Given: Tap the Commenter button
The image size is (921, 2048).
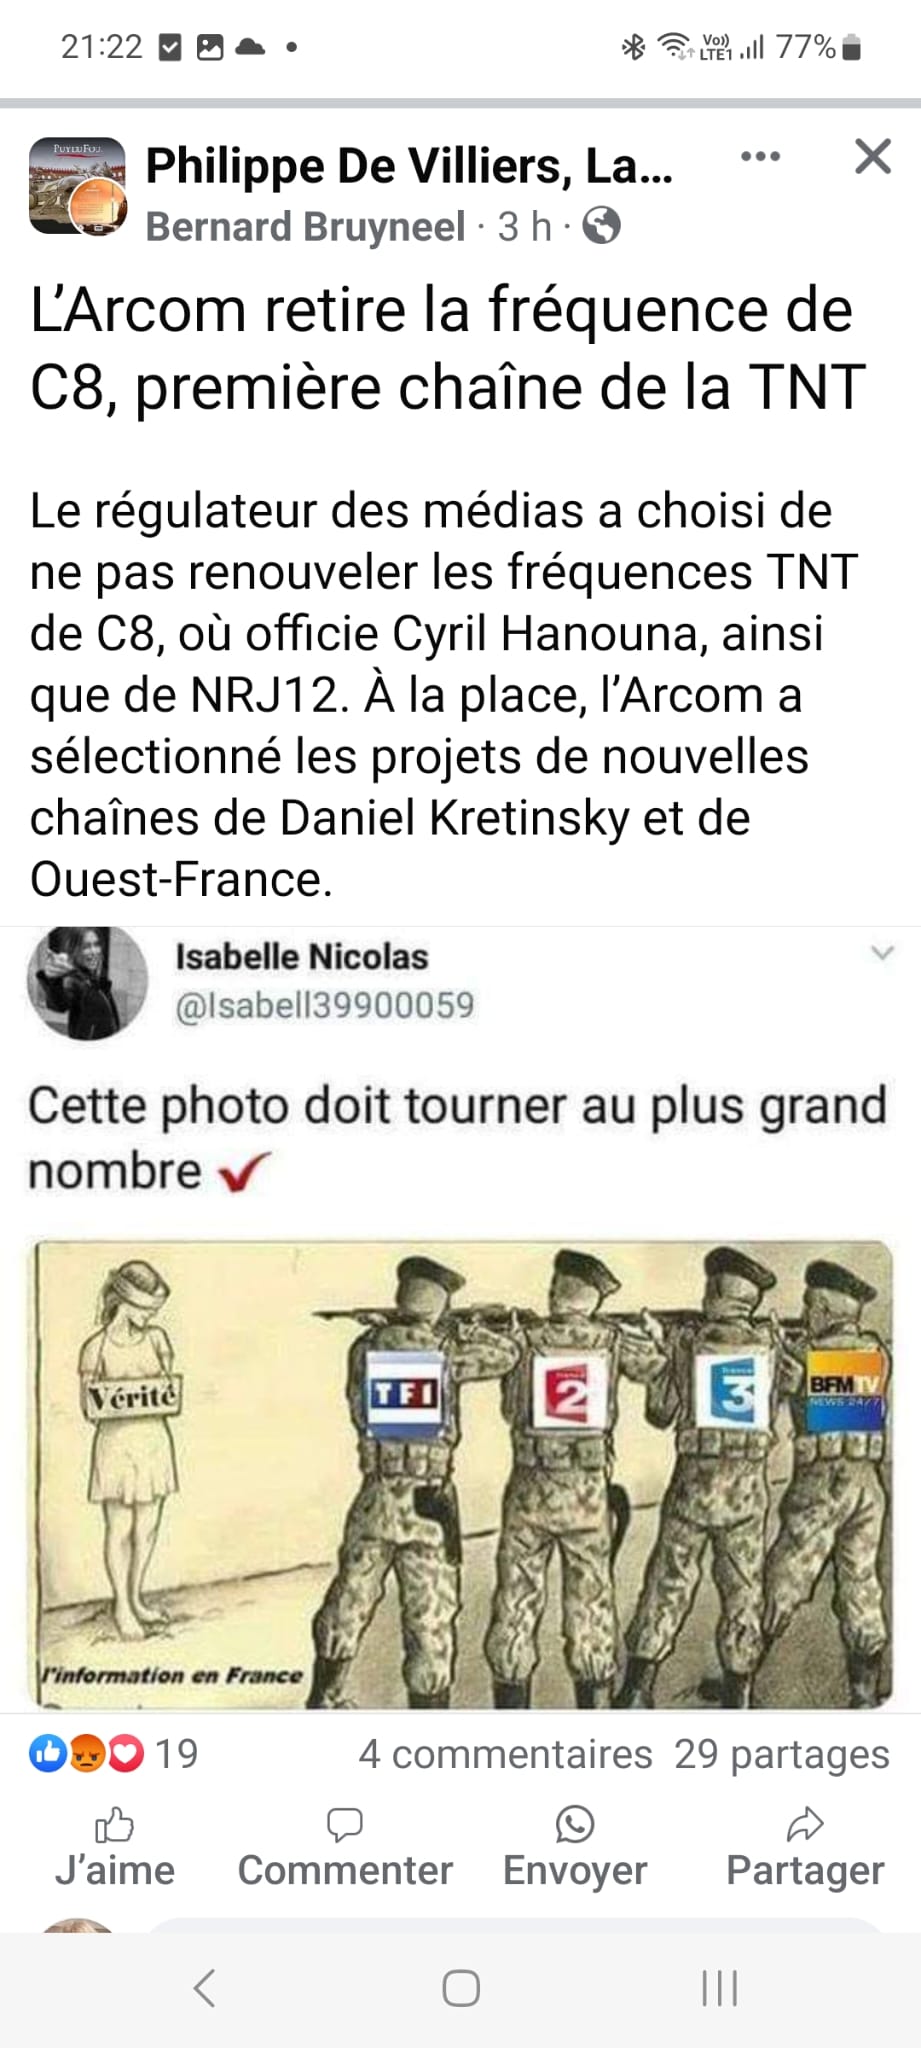Looking at the screenshot, I should [345, 1849].
